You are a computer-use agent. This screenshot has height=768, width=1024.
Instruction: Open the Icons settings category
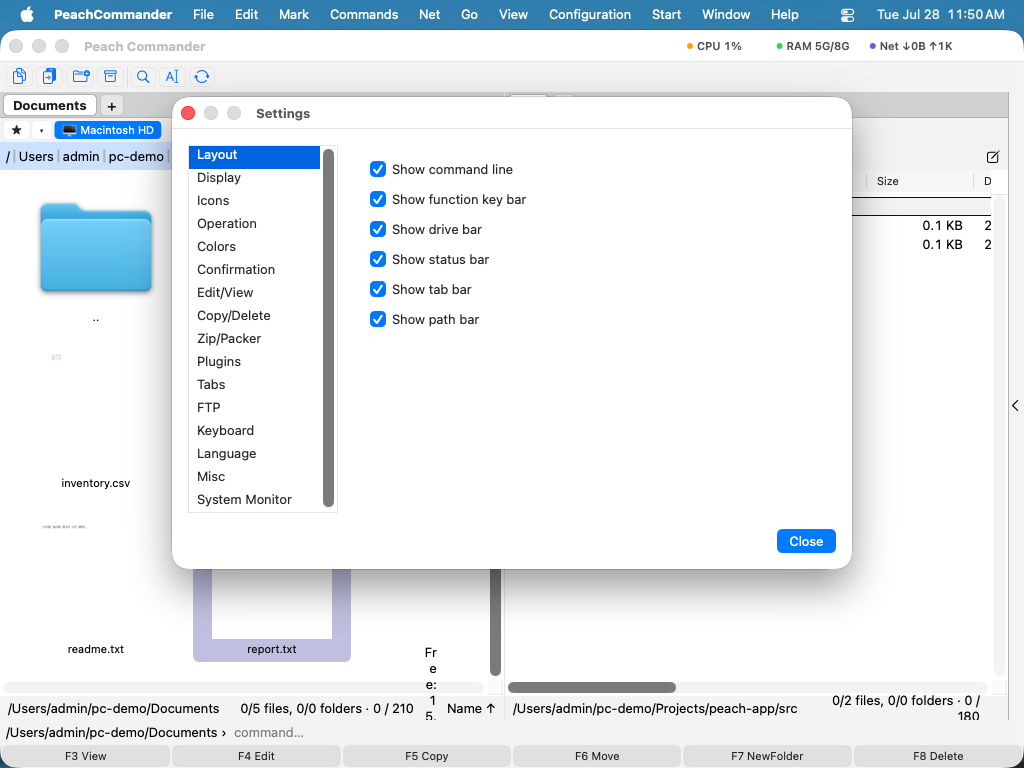[255, 200]
